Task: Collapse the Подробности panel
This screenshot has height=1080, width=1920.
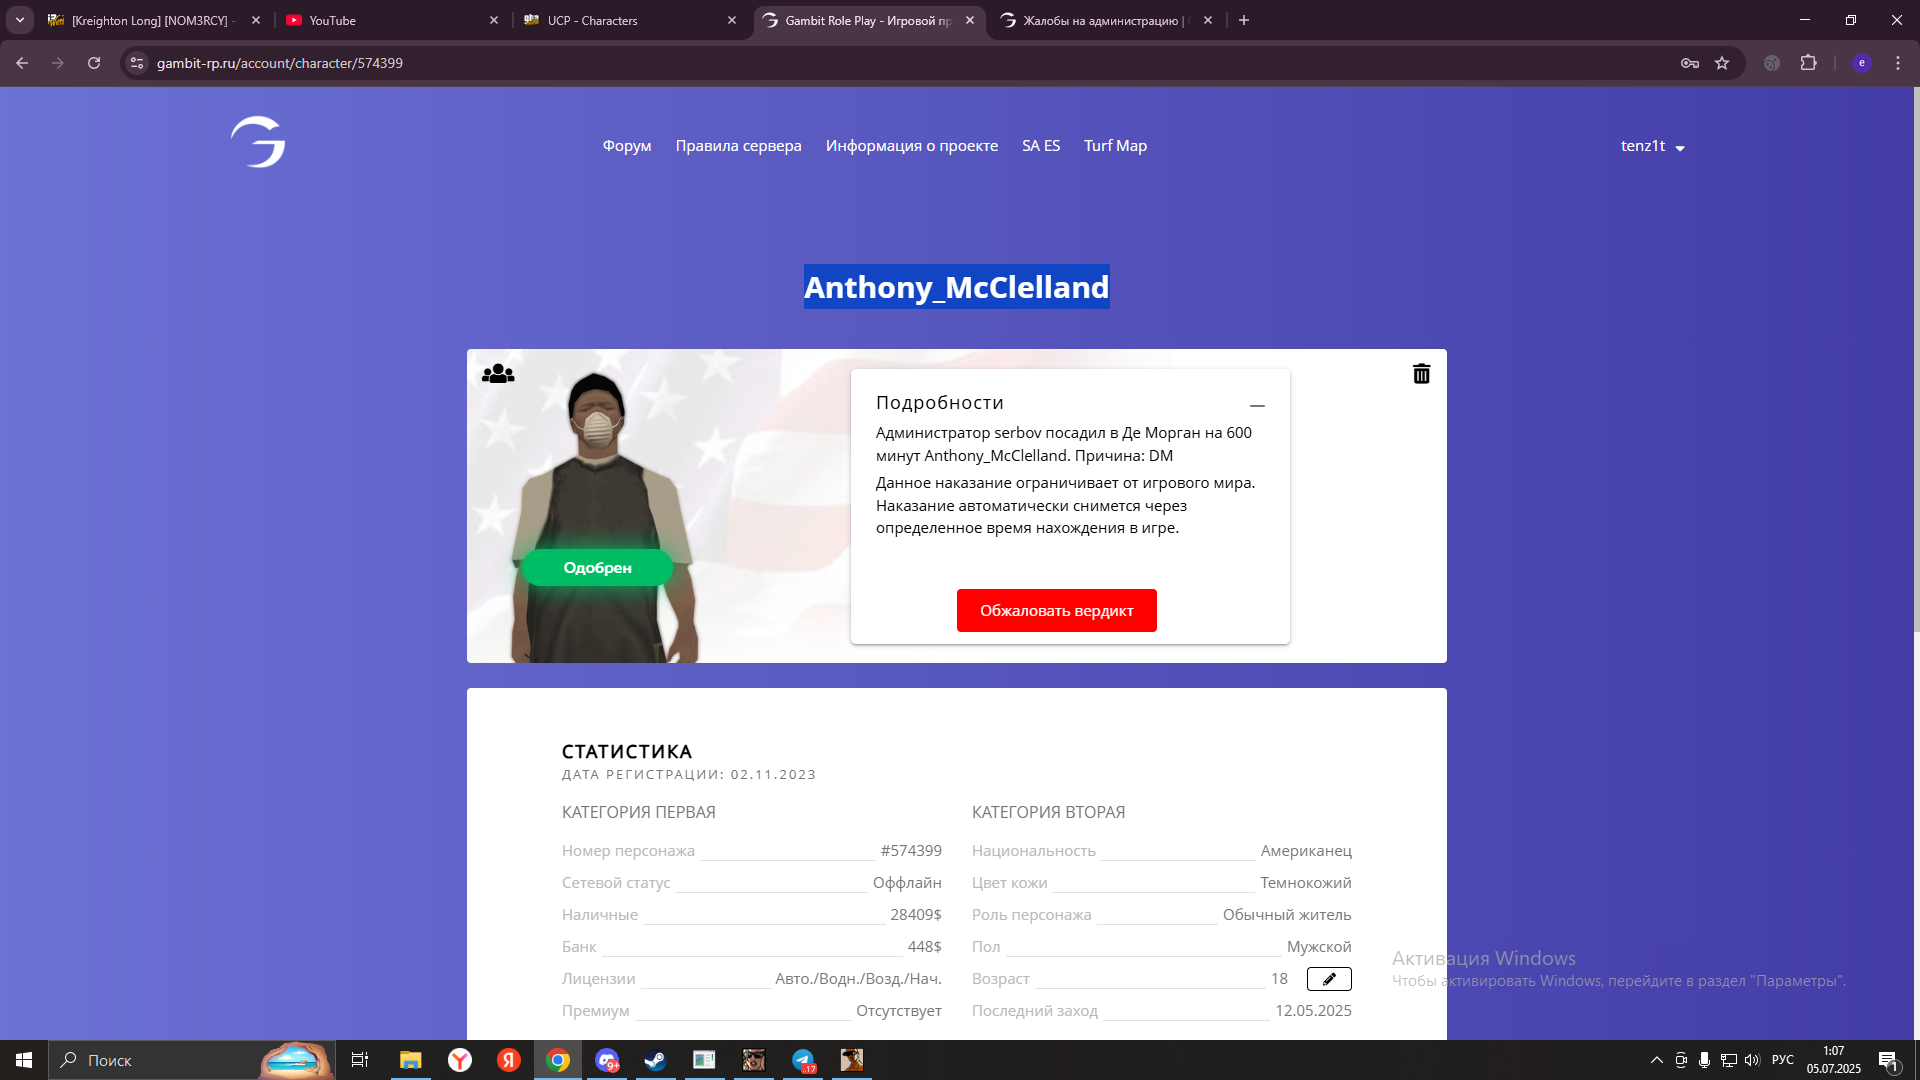Action: [x=1257, y=405]
